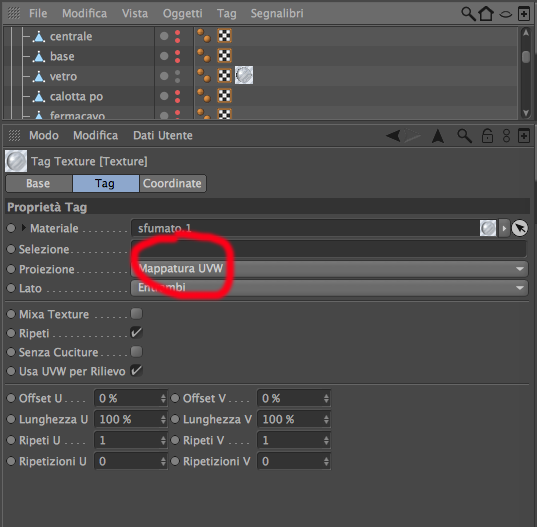537x527 pixels.
Task: Click the Tag Texture icon in the attribute header
Action: point(16,161)
